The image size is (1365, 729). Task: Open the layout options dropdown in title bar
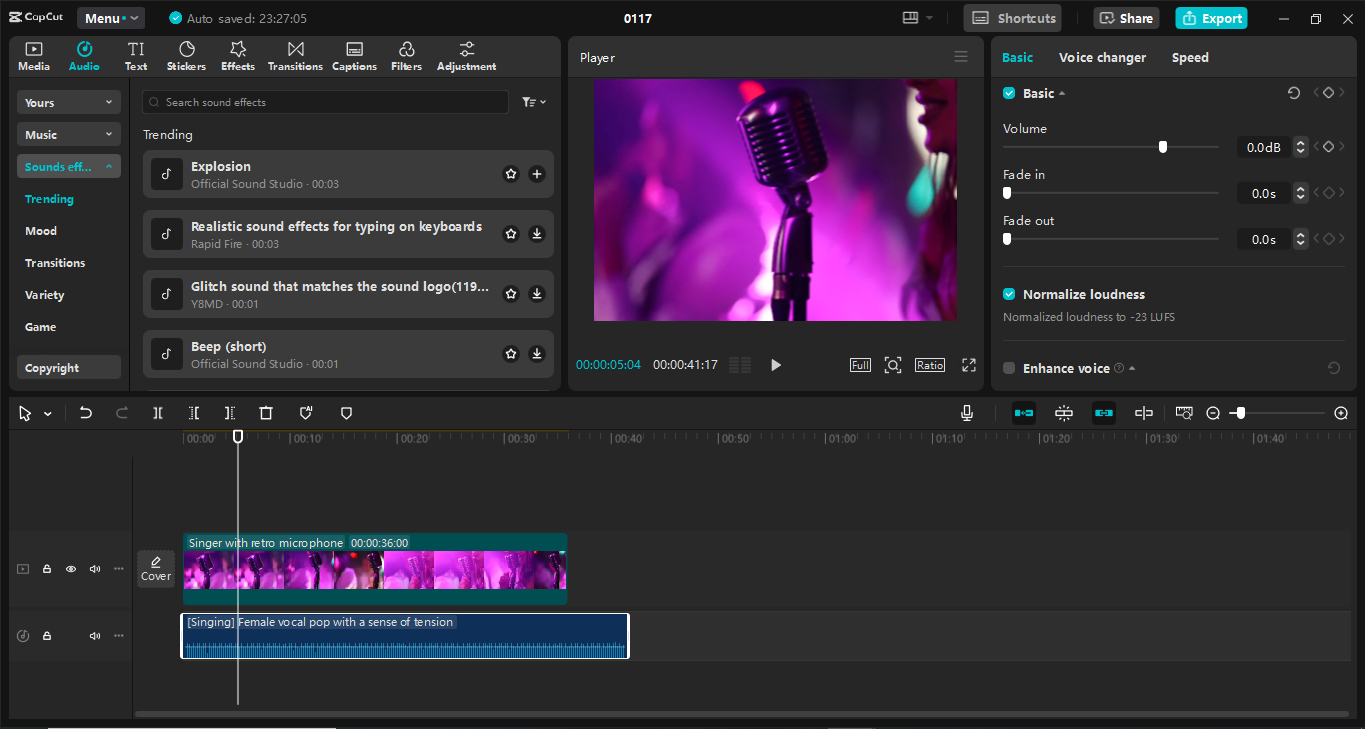[918, 18]
